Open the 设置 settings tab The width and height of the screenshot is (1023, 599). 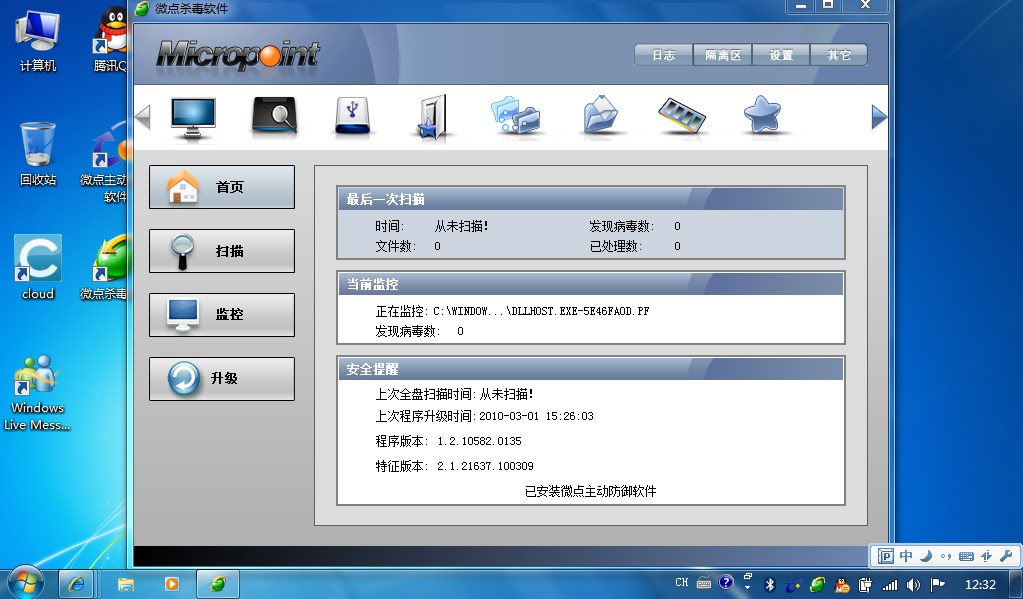[x=781, y=55]
